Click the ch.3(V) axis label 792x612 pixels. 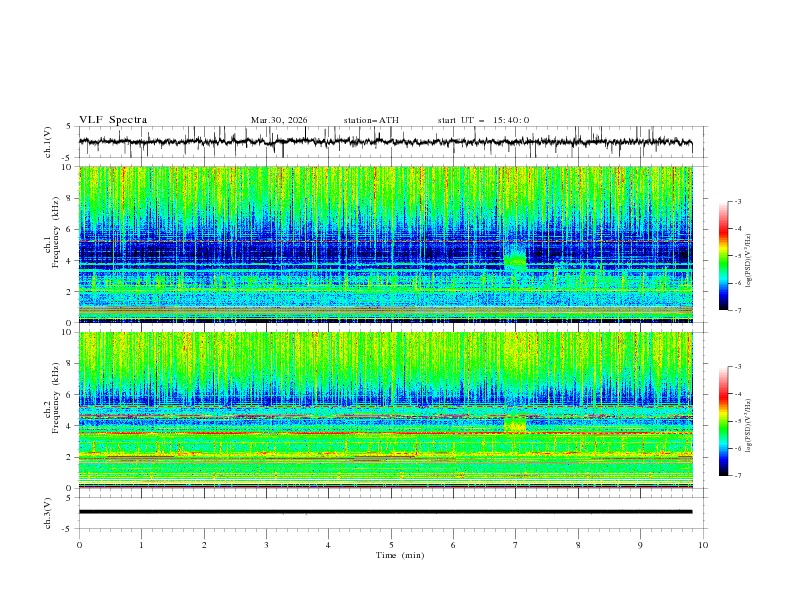click(x=48, y=513)
